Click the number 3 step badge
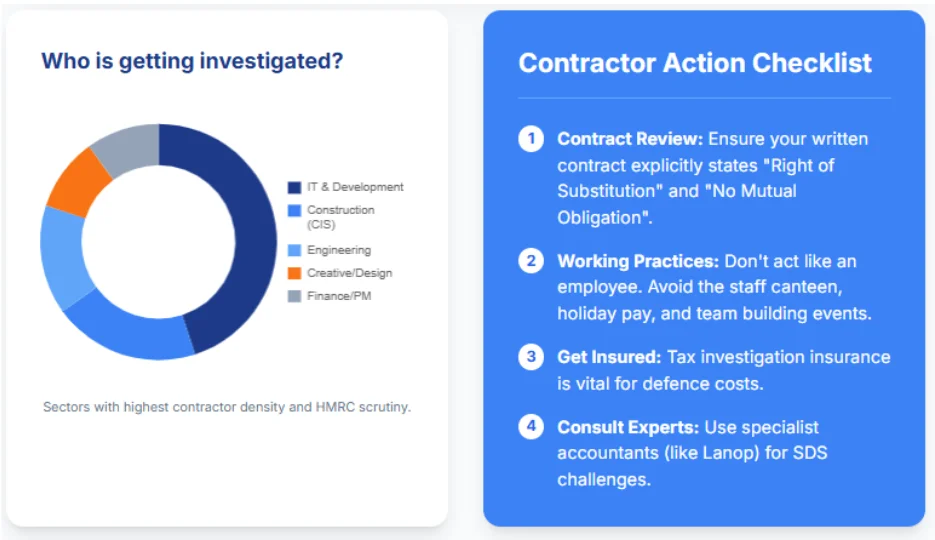935x540 pixels. pos(530,357)
